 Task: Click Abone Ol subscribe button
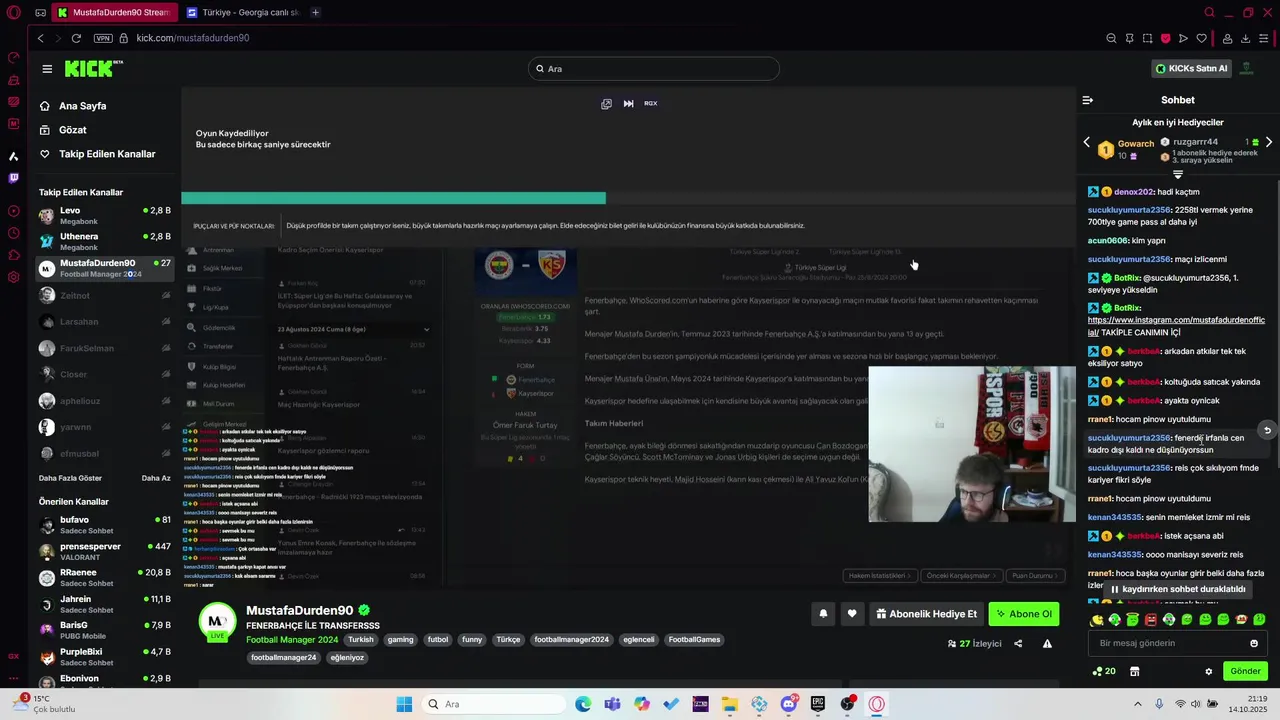click(1024, 614)
